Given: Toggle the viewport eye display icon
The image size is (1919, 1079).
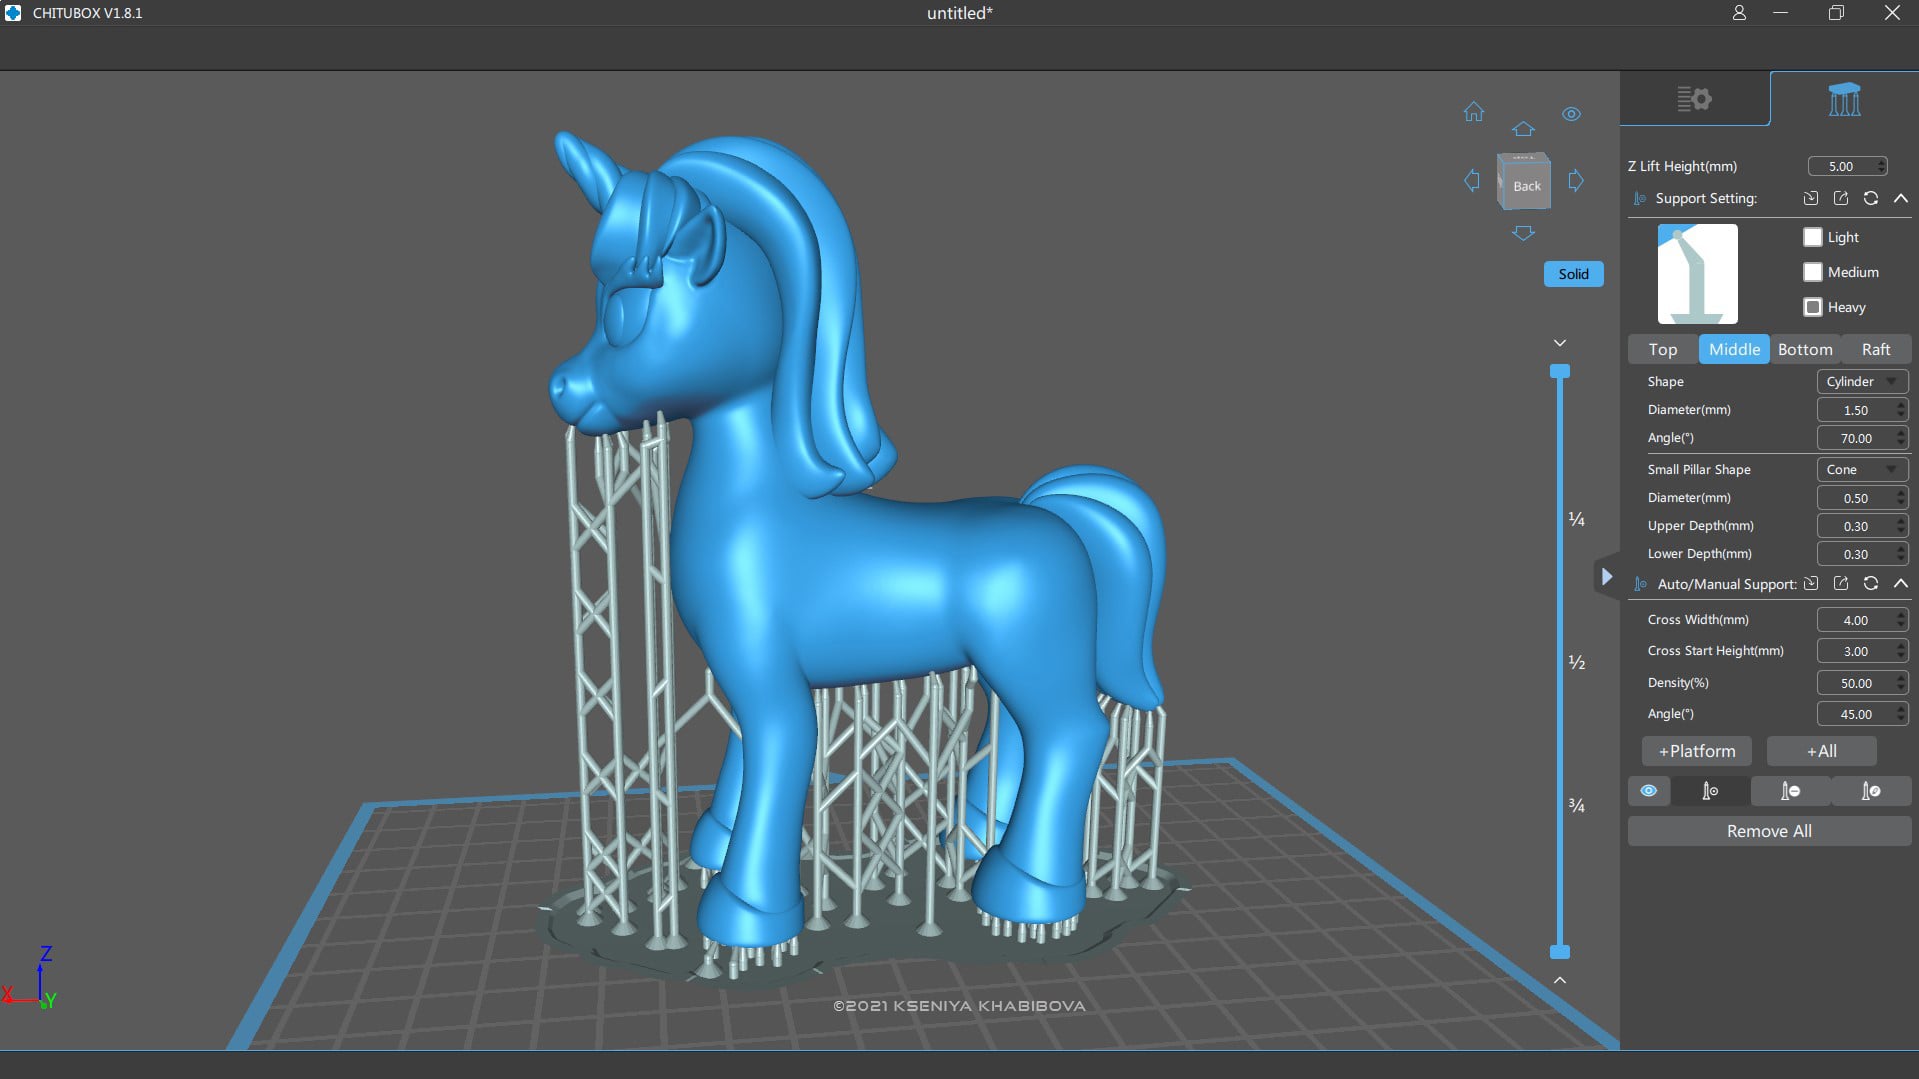Looking at the screenshot, I should coord(1571,114).
